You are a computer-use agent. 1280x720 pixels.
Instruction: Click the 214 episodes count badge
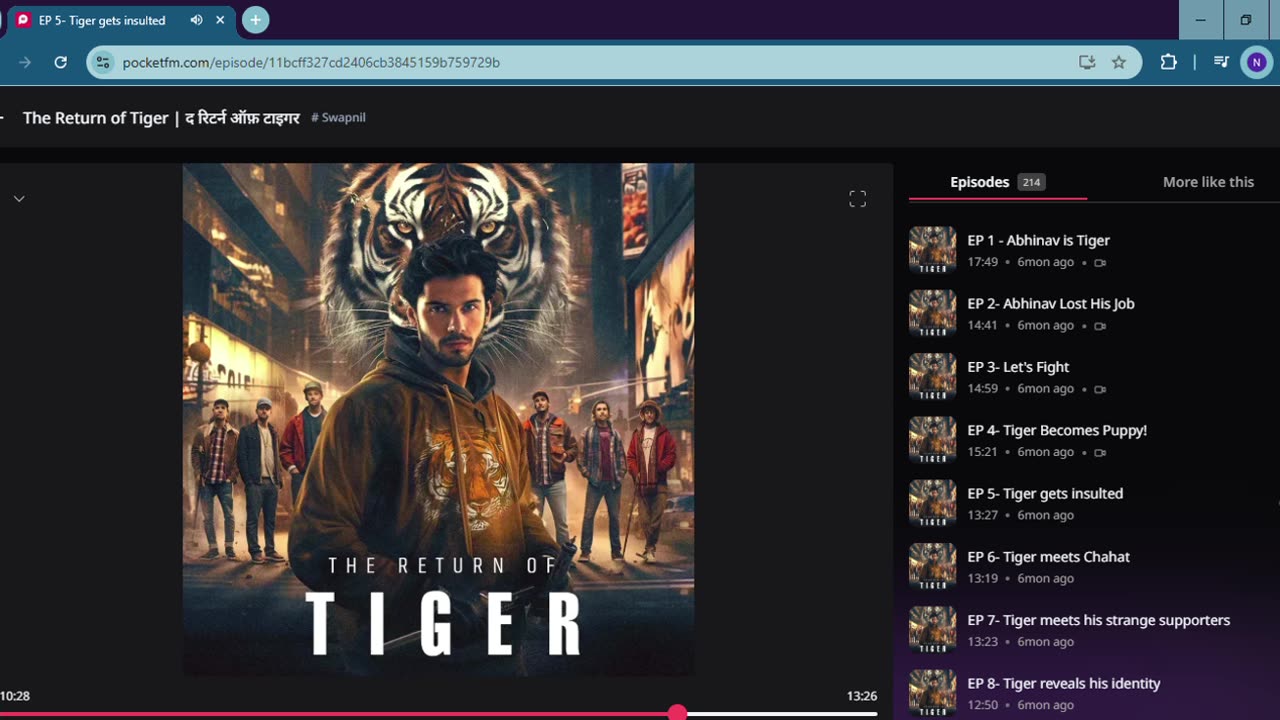[1031, 182]
